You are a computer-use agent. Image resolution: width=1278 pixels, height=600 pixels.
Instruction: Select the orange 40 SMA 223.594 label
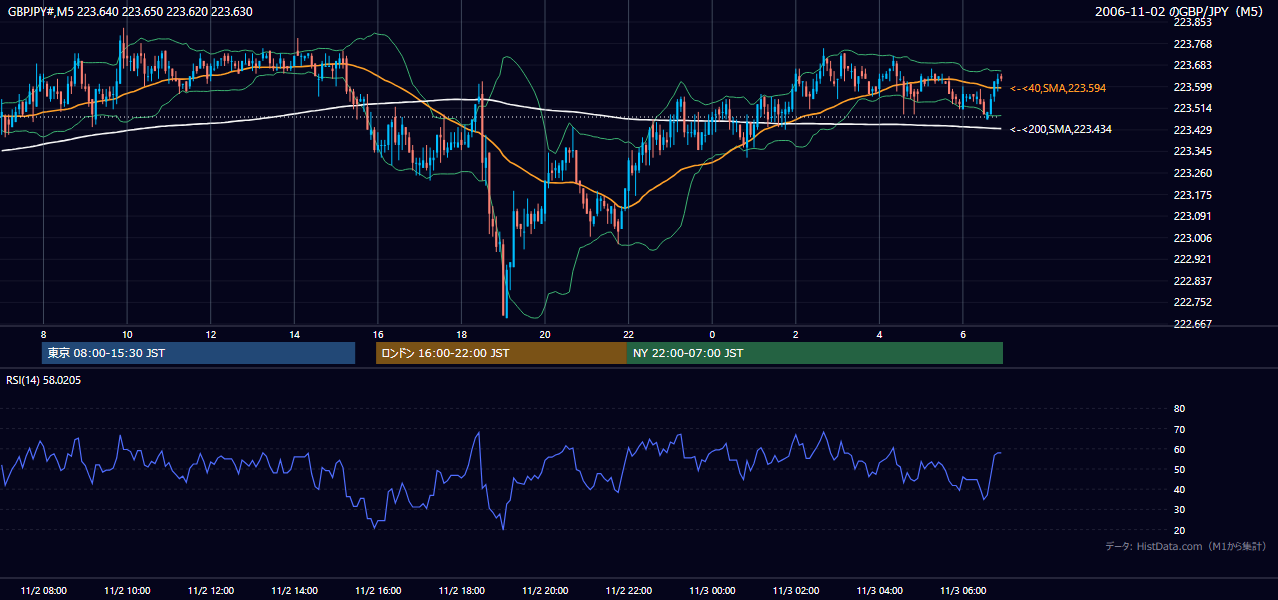1058,88
